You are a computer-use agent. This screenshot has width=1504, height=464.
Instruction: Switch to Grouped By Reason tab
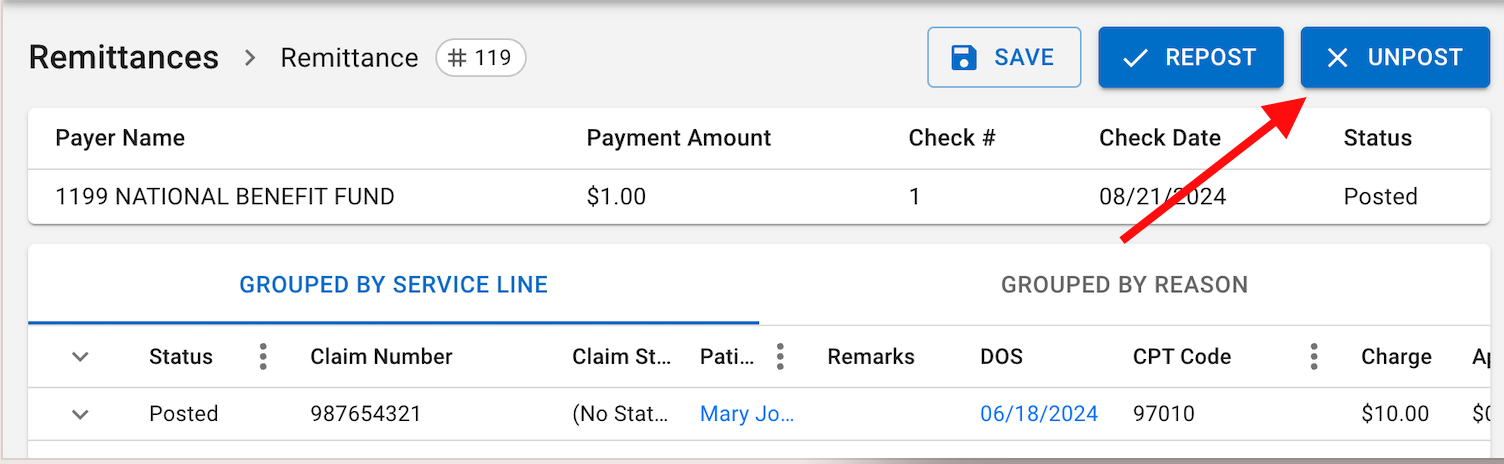tap(1124, 285)
